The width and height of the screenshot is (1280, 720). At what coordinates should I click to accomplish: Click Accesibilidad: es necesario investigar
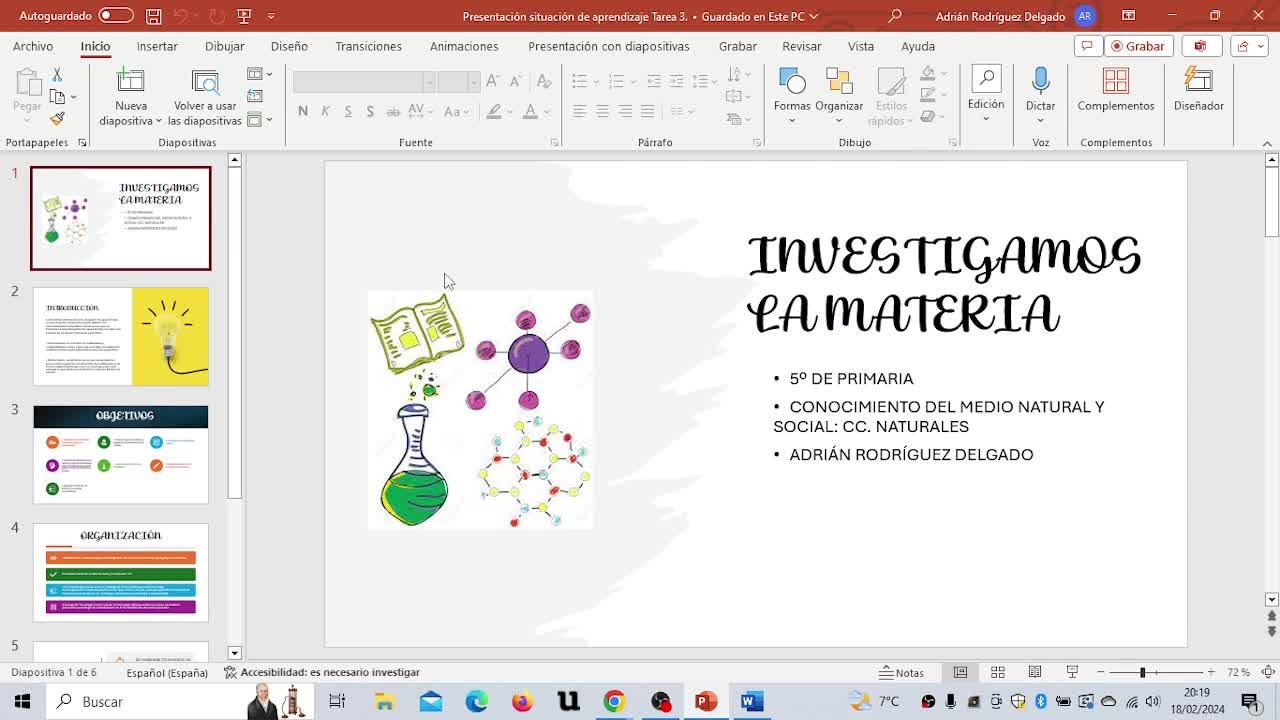click(322, 672)
